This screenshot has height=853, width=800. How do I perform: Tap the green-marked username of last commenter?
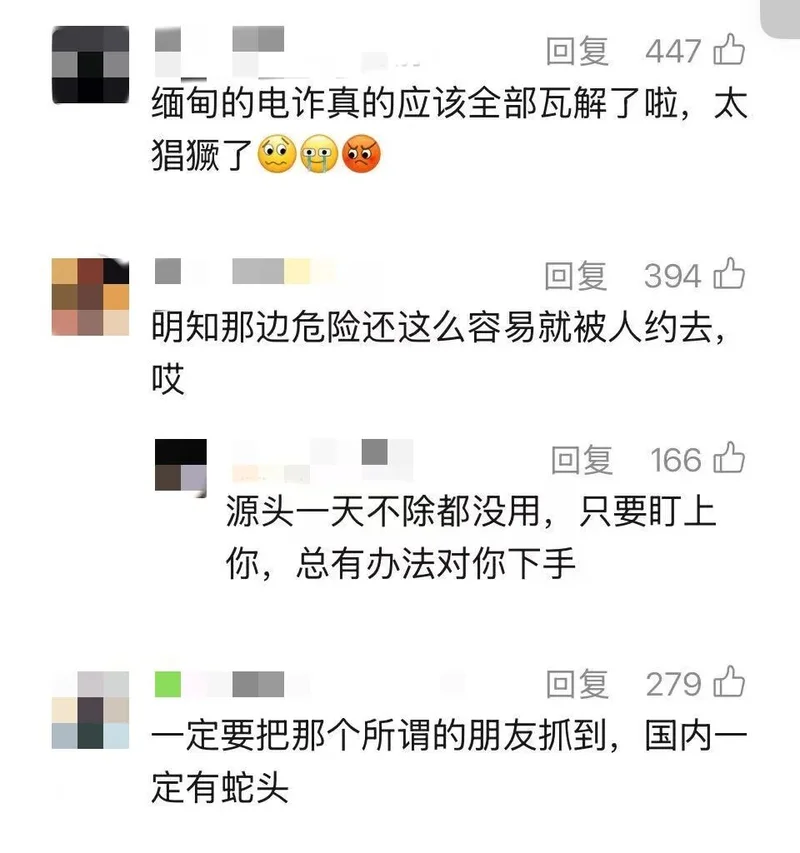tap(220, 684)
